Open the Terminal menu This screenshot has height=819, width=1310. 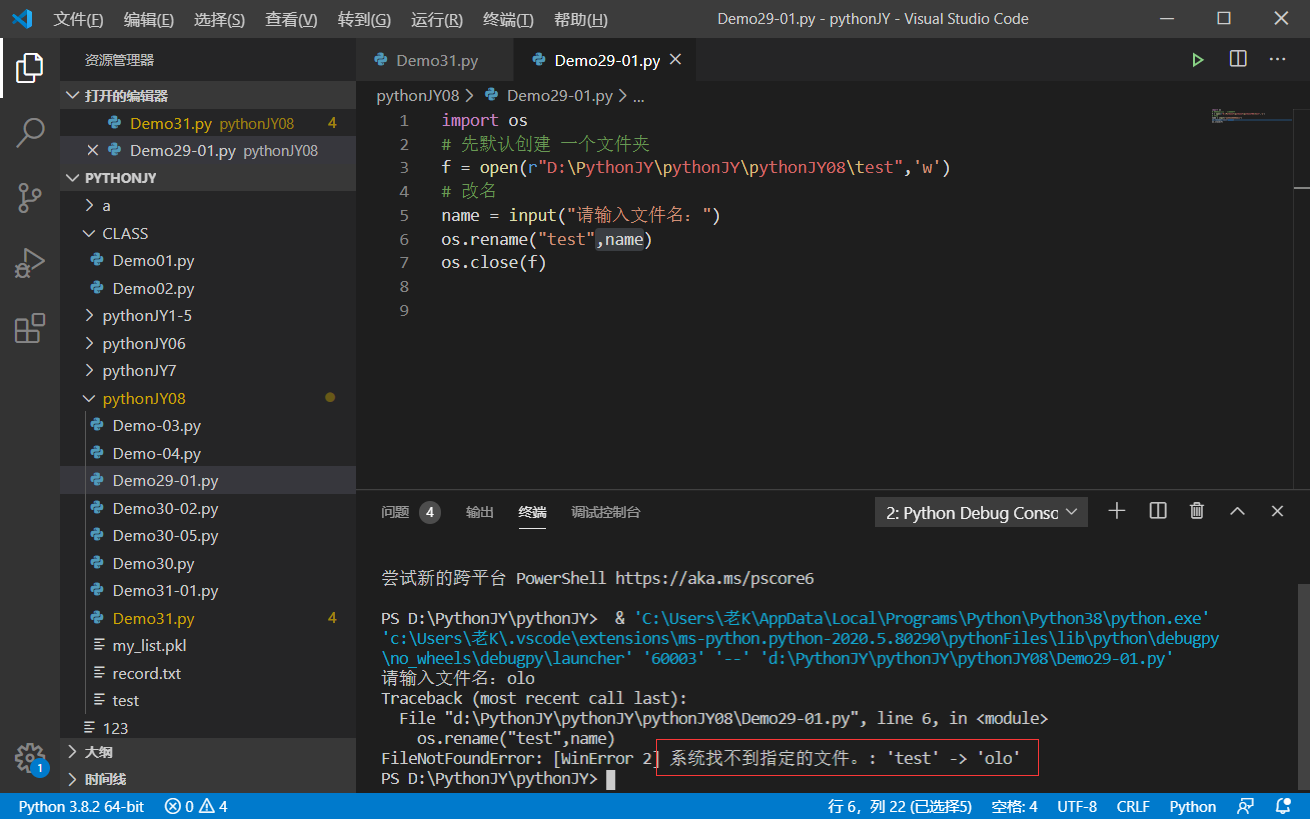tap(508, 19)
